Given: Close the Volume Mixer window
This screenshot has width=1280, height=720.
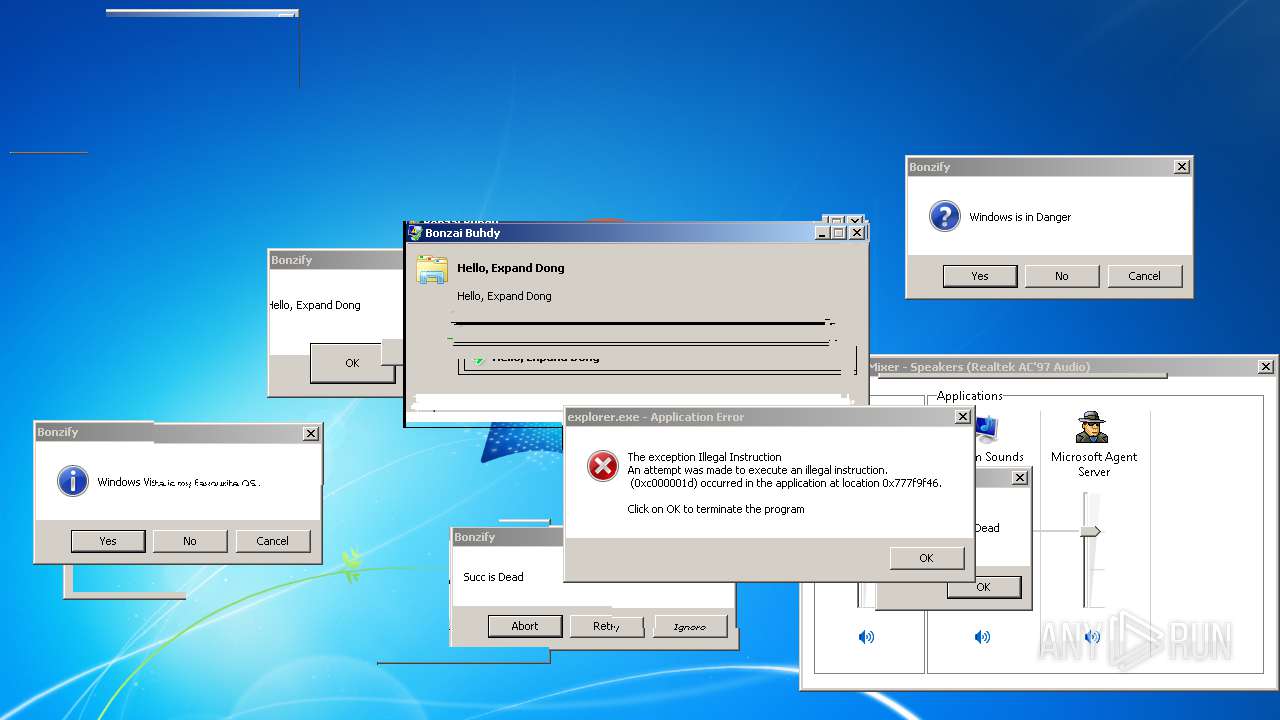Looking at the screenshot, I should [1266, 367].
